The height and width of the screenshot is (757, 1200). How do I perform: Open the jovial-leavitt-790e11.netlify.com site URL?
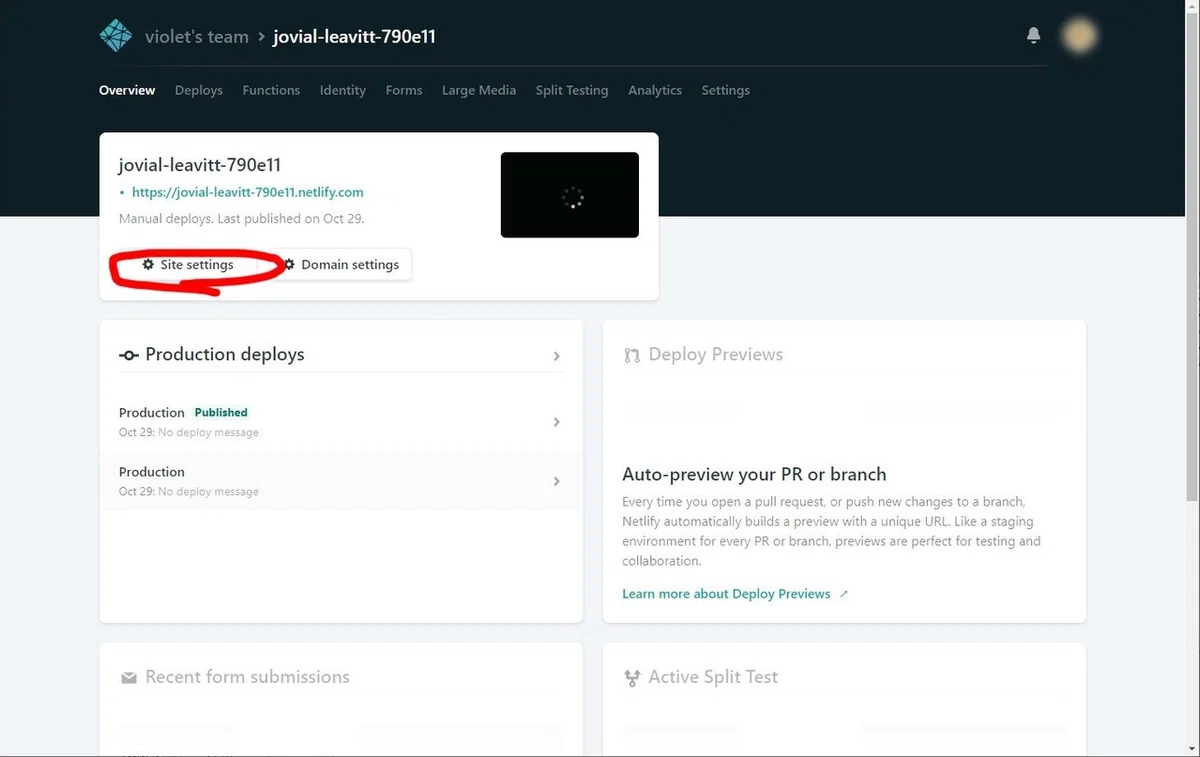248,192
